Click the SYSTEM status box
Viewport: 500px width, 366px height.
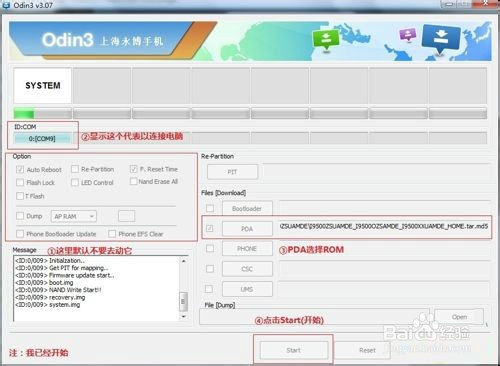click(x=43, y=86)
